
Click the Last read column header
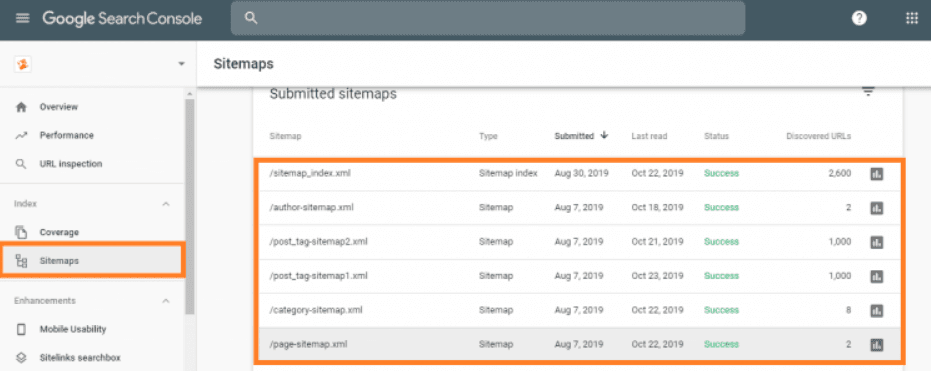pyautogui.click(x=649, y=136)
